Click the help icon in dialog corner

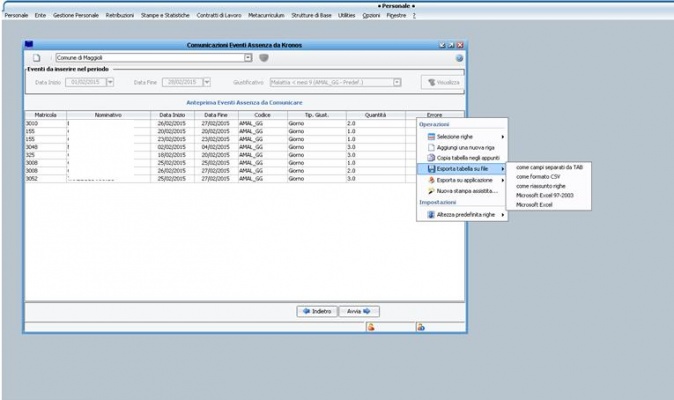tap(460, 58)
